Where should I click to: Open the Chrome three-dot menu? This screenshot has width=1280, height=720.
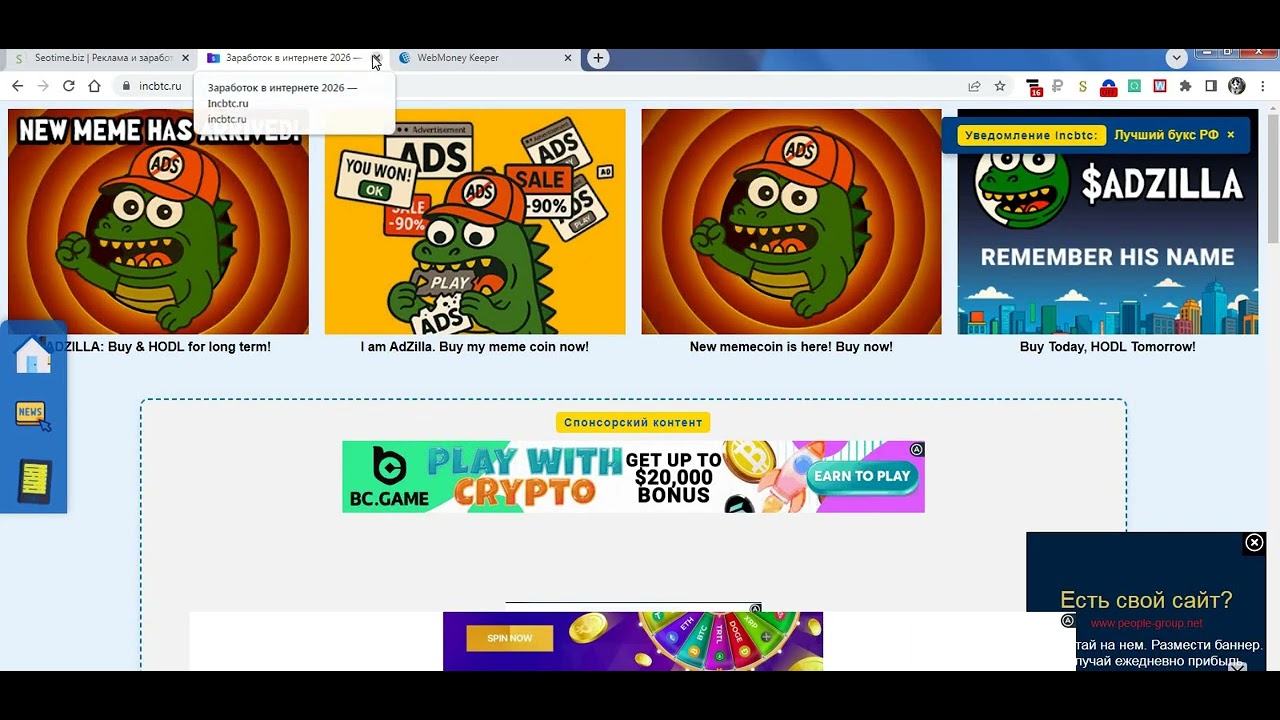(x=1263, y=86)
